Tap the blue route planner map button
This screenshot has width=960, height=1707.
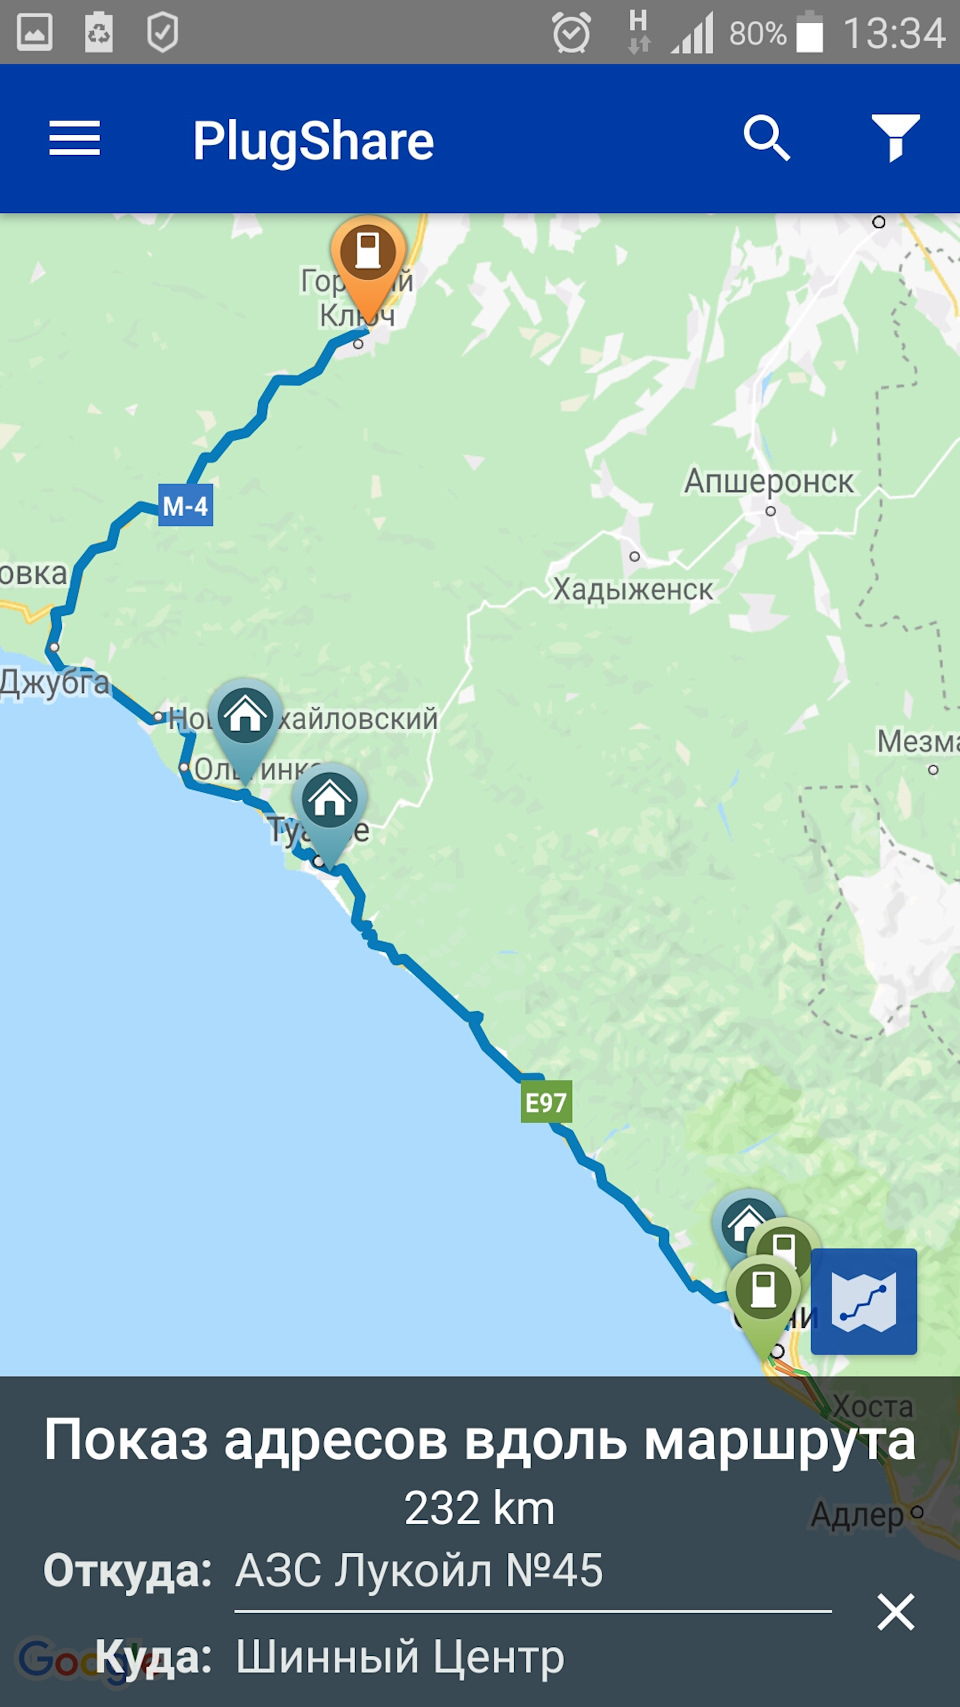(864, 1301)
